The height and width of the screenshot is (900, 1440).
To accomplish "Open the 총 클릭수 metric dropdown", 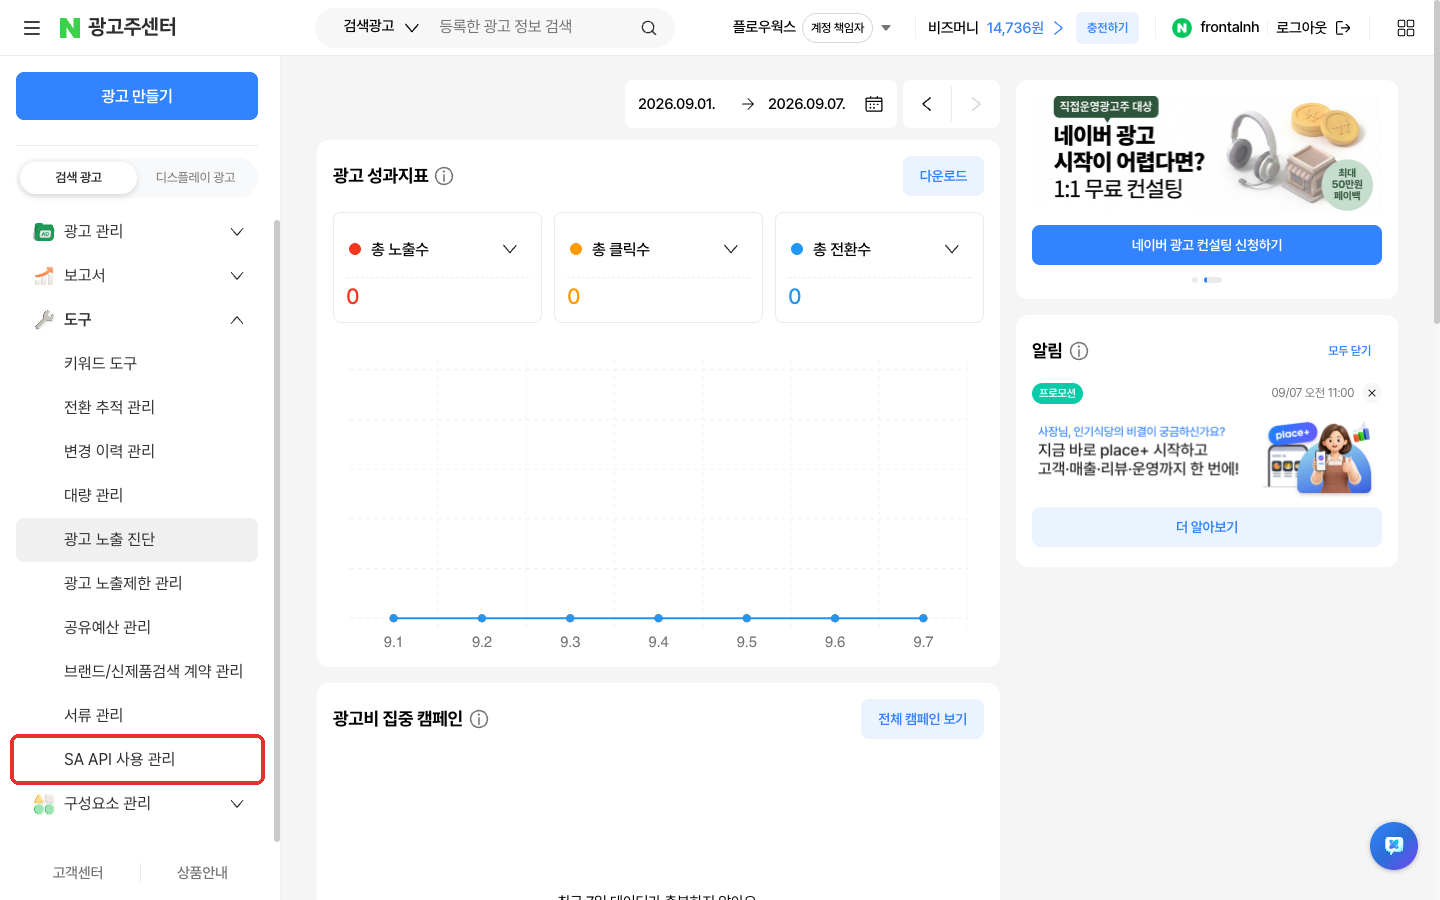I will [x=731, y=249].
